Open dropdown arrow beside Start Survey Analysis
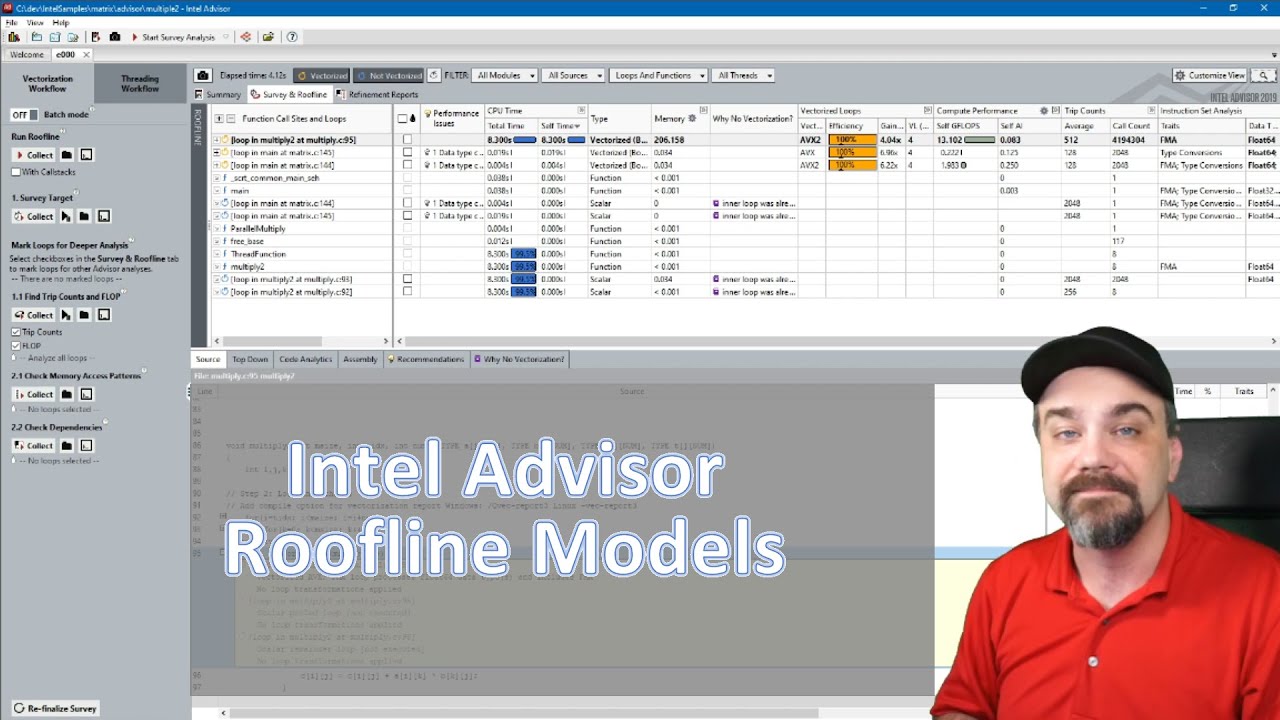The width and height of the screenshot is (1280, 720). 225,37
